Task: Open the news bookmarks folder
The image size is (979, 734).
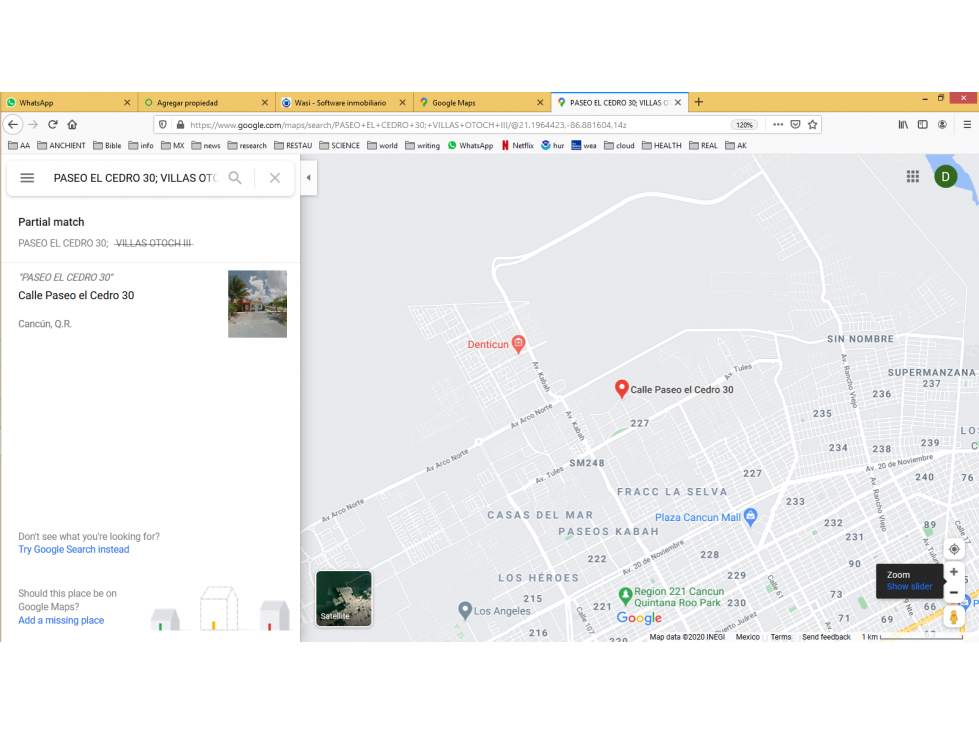Action: [x=206, y=145]
